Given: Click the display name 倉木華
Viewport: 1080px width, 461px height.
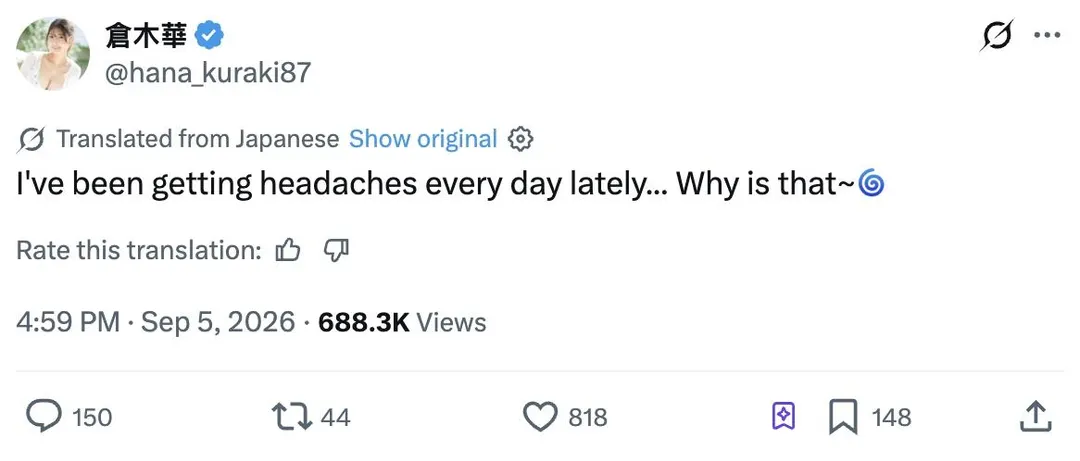Looking at the screenshot, I should (x=145, y=34).
